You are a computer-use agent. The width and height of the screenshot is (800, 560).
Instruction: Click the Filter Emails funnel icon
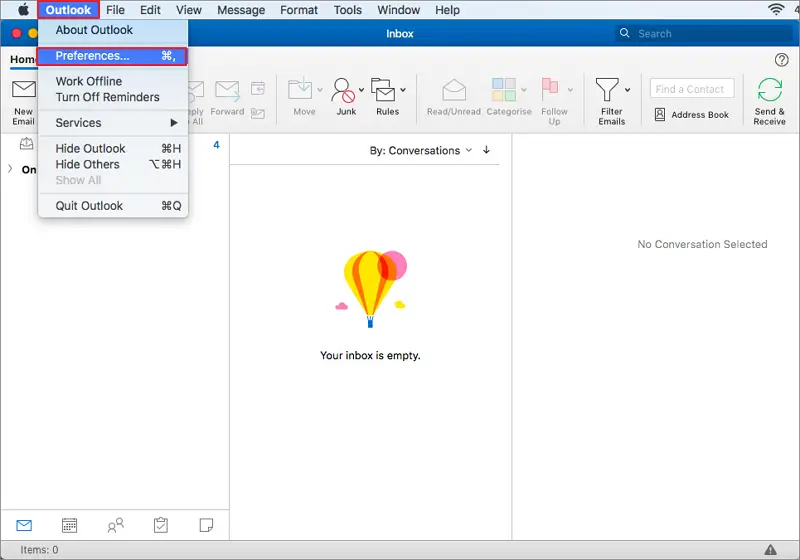607,90
